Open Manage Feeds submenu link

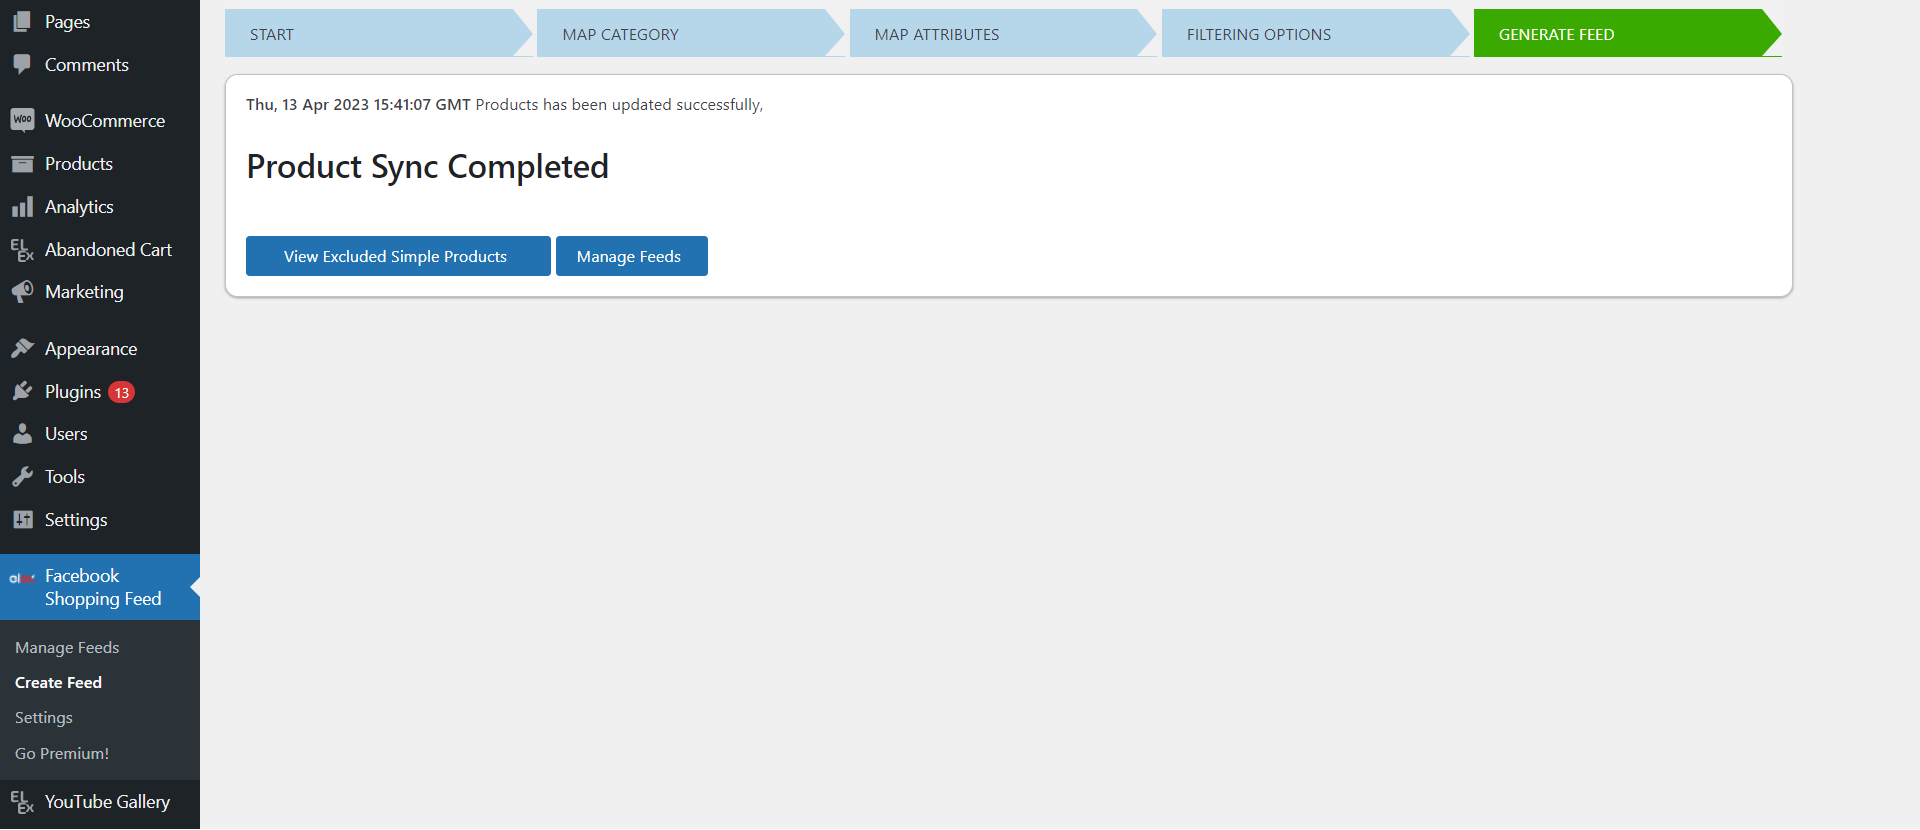point(67,647)
